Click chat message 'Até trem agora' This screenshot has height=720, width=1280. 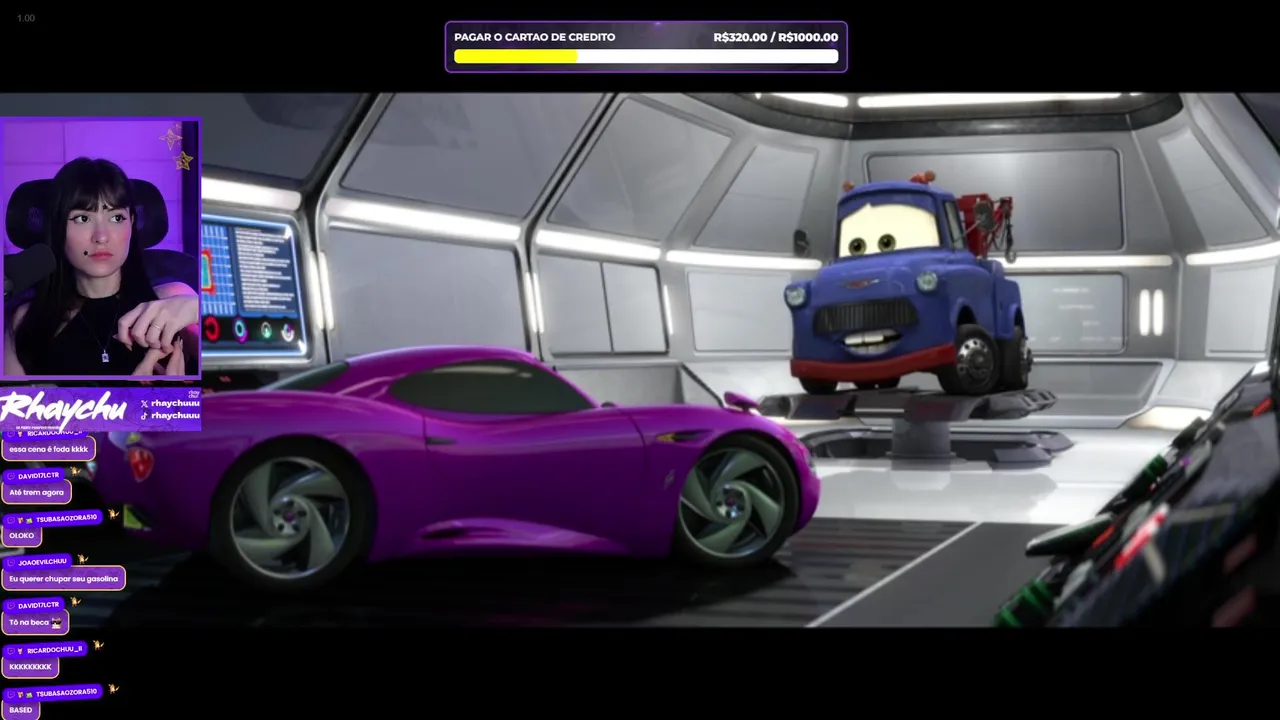36,492
